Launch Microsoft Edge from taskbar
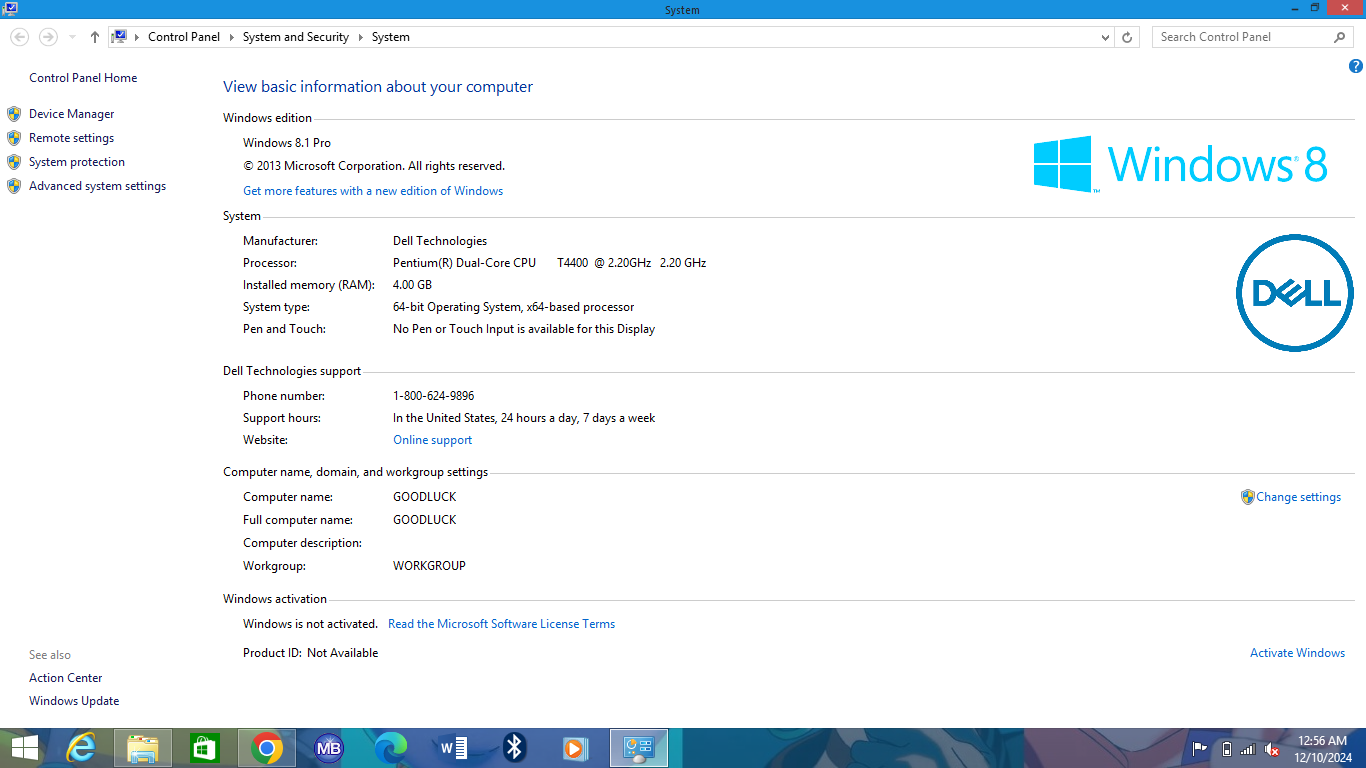The width and height of the screenshot is (1366, 768). click(x=391, y=748)
